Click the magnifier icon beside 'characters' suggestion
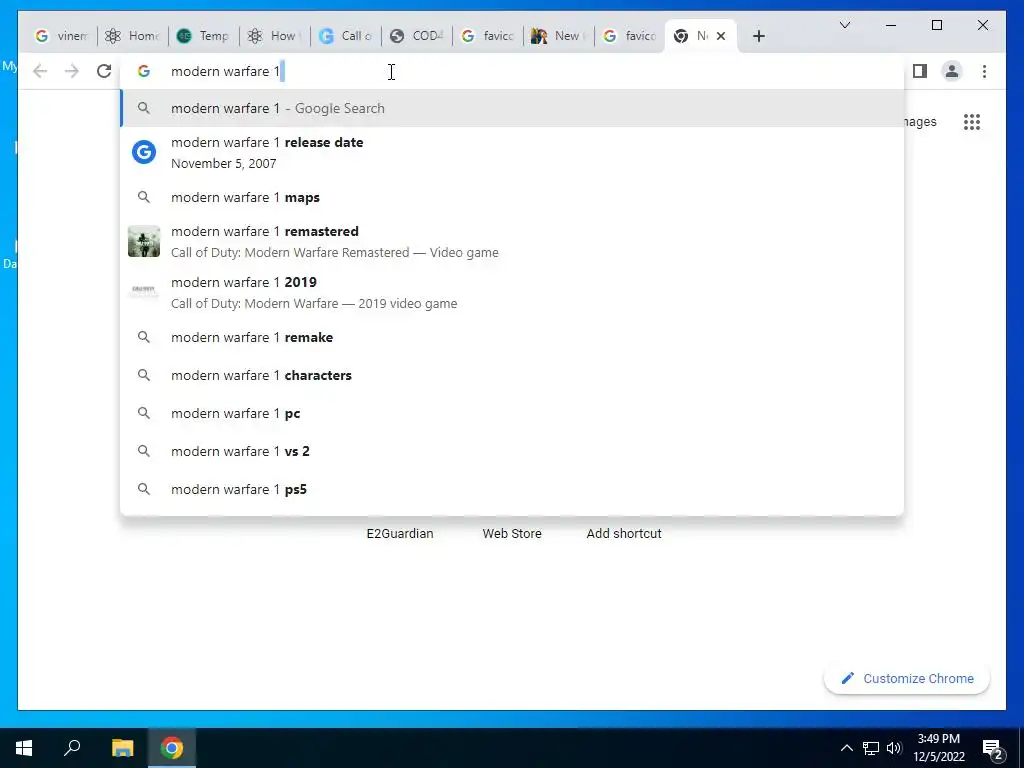The image size is (1024, 768). pyautogui.click(x=144, y=375)
